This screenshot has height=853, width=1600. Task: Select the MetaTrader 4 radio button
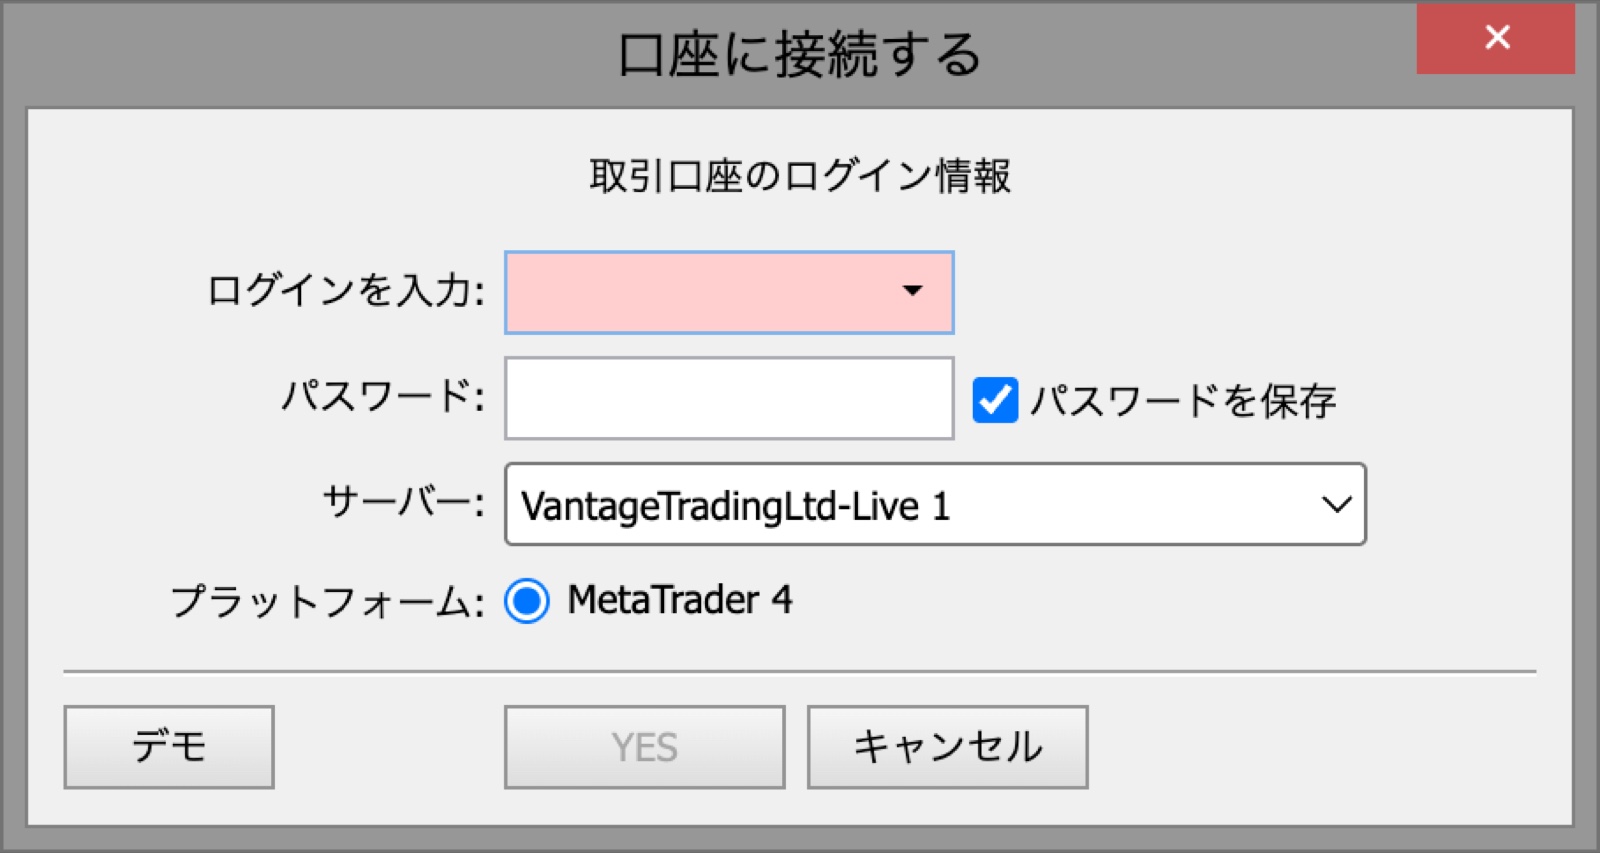527,601
